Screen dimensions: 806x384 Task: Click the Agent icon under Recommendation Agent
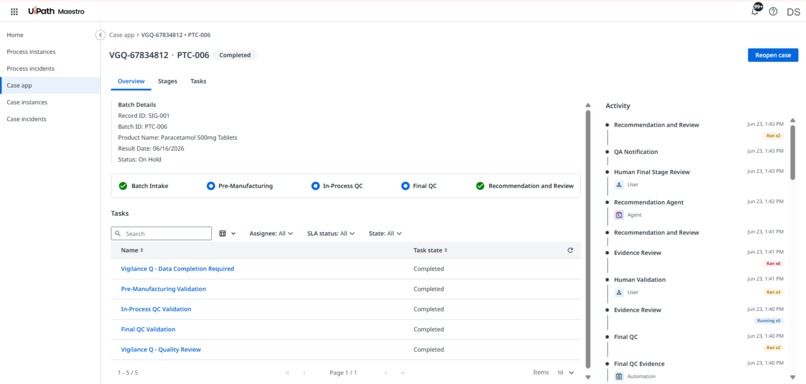click(619, 215)
